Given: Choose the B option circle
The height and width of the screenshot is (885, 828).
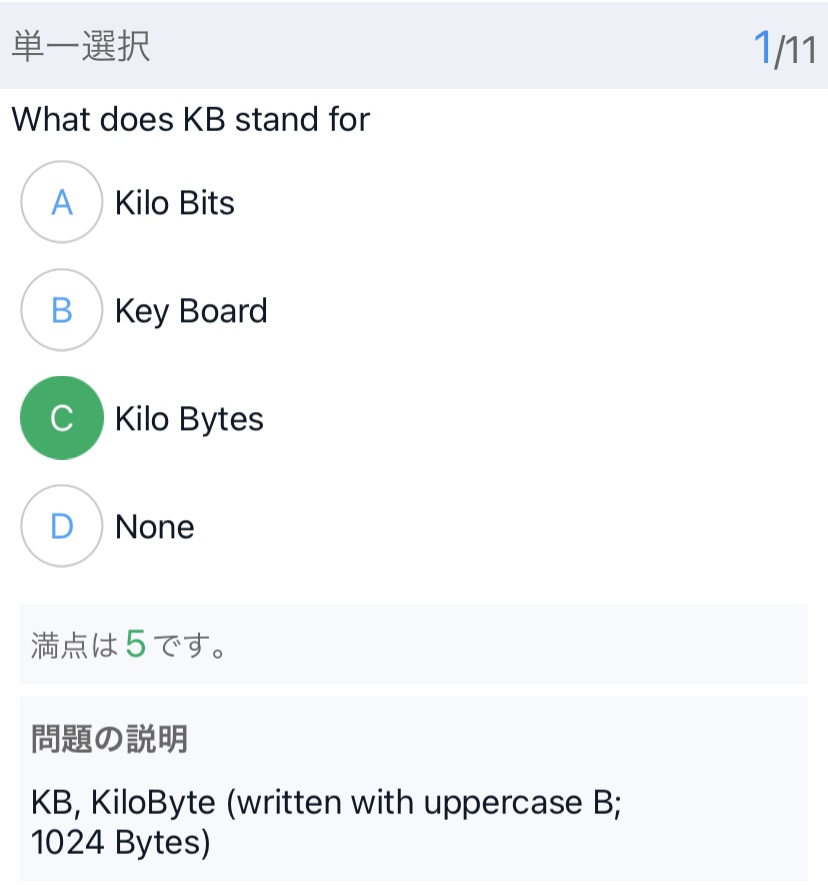Looking at the screenshot, I should click(x=62, y=311).
